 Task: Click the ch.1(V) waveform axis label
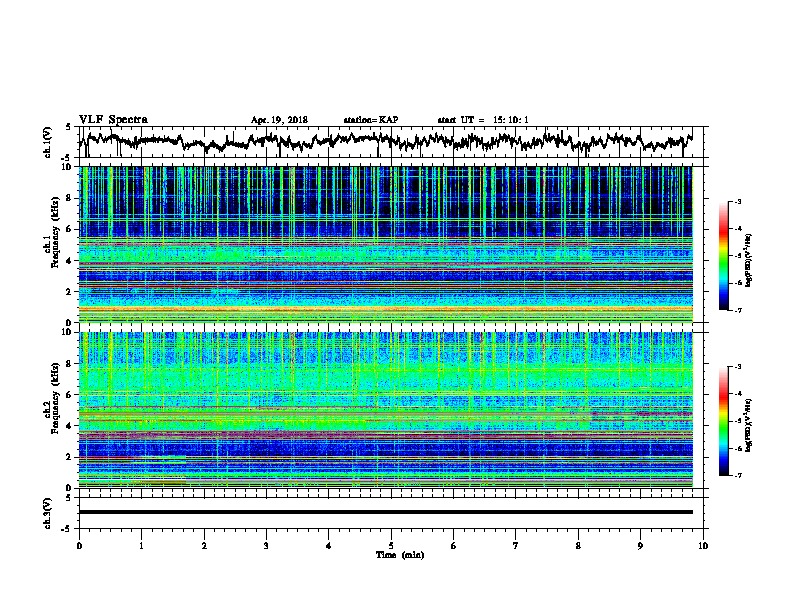48,142
